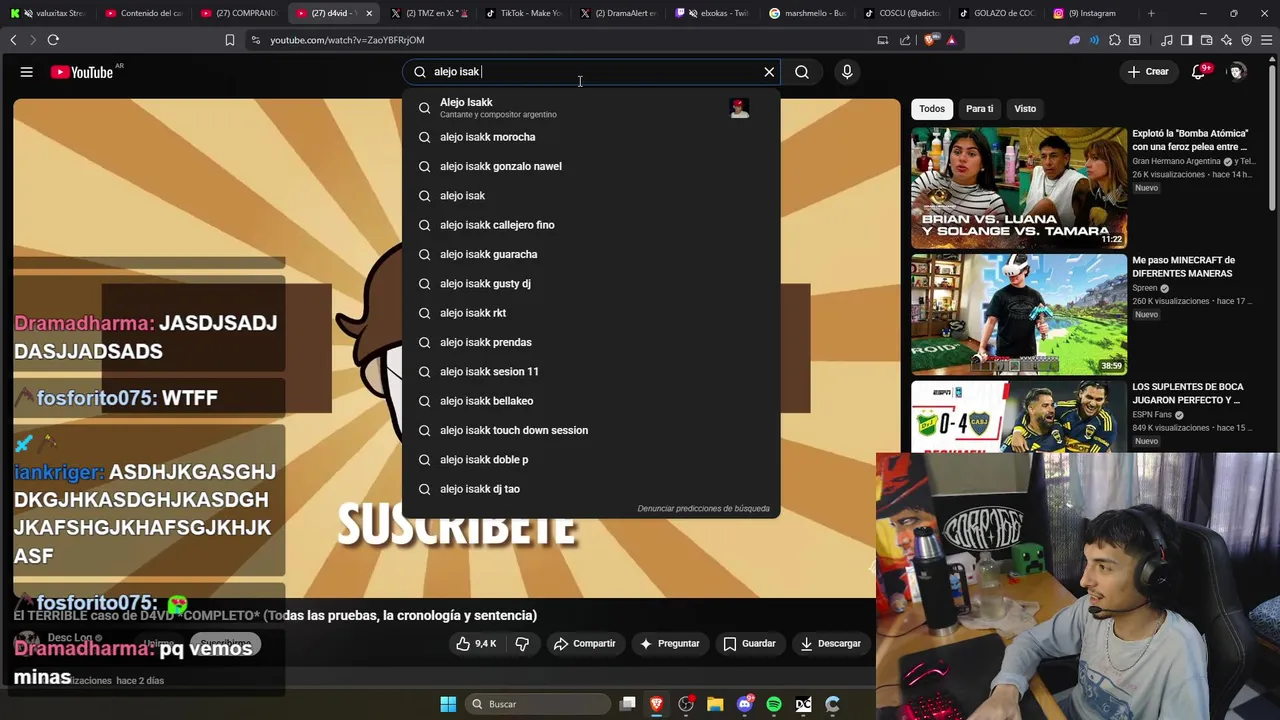
Task: Switch to the TikTok browser tab
Action: [x=524, y=13]
